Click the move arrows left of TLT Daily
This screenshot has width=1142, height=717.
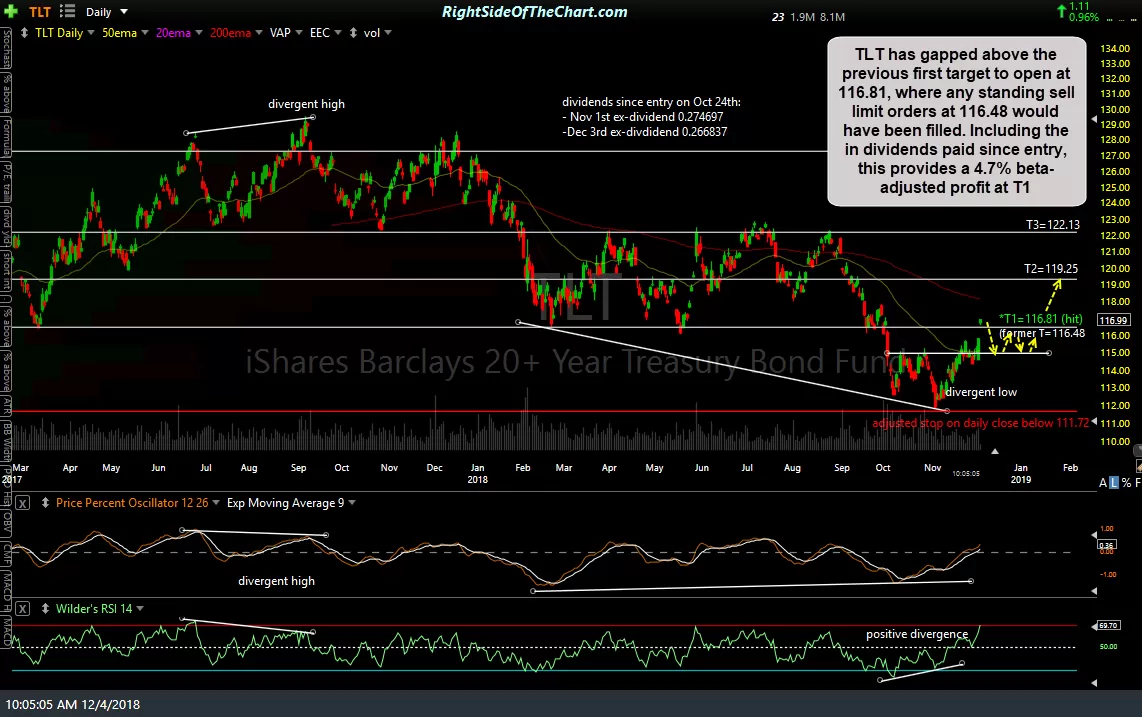[x=24, y=33]
